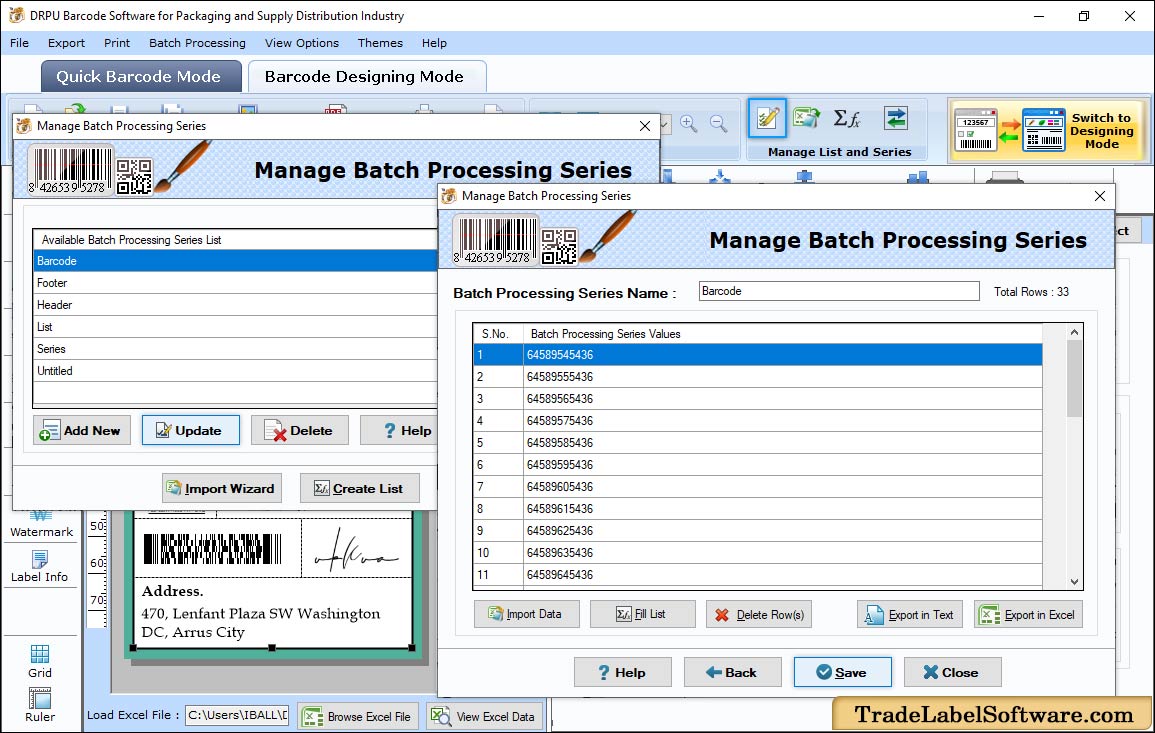Click Close button beside Save
The width and height of the screenshot is (1155, 733).
click(x=952, y=672)
